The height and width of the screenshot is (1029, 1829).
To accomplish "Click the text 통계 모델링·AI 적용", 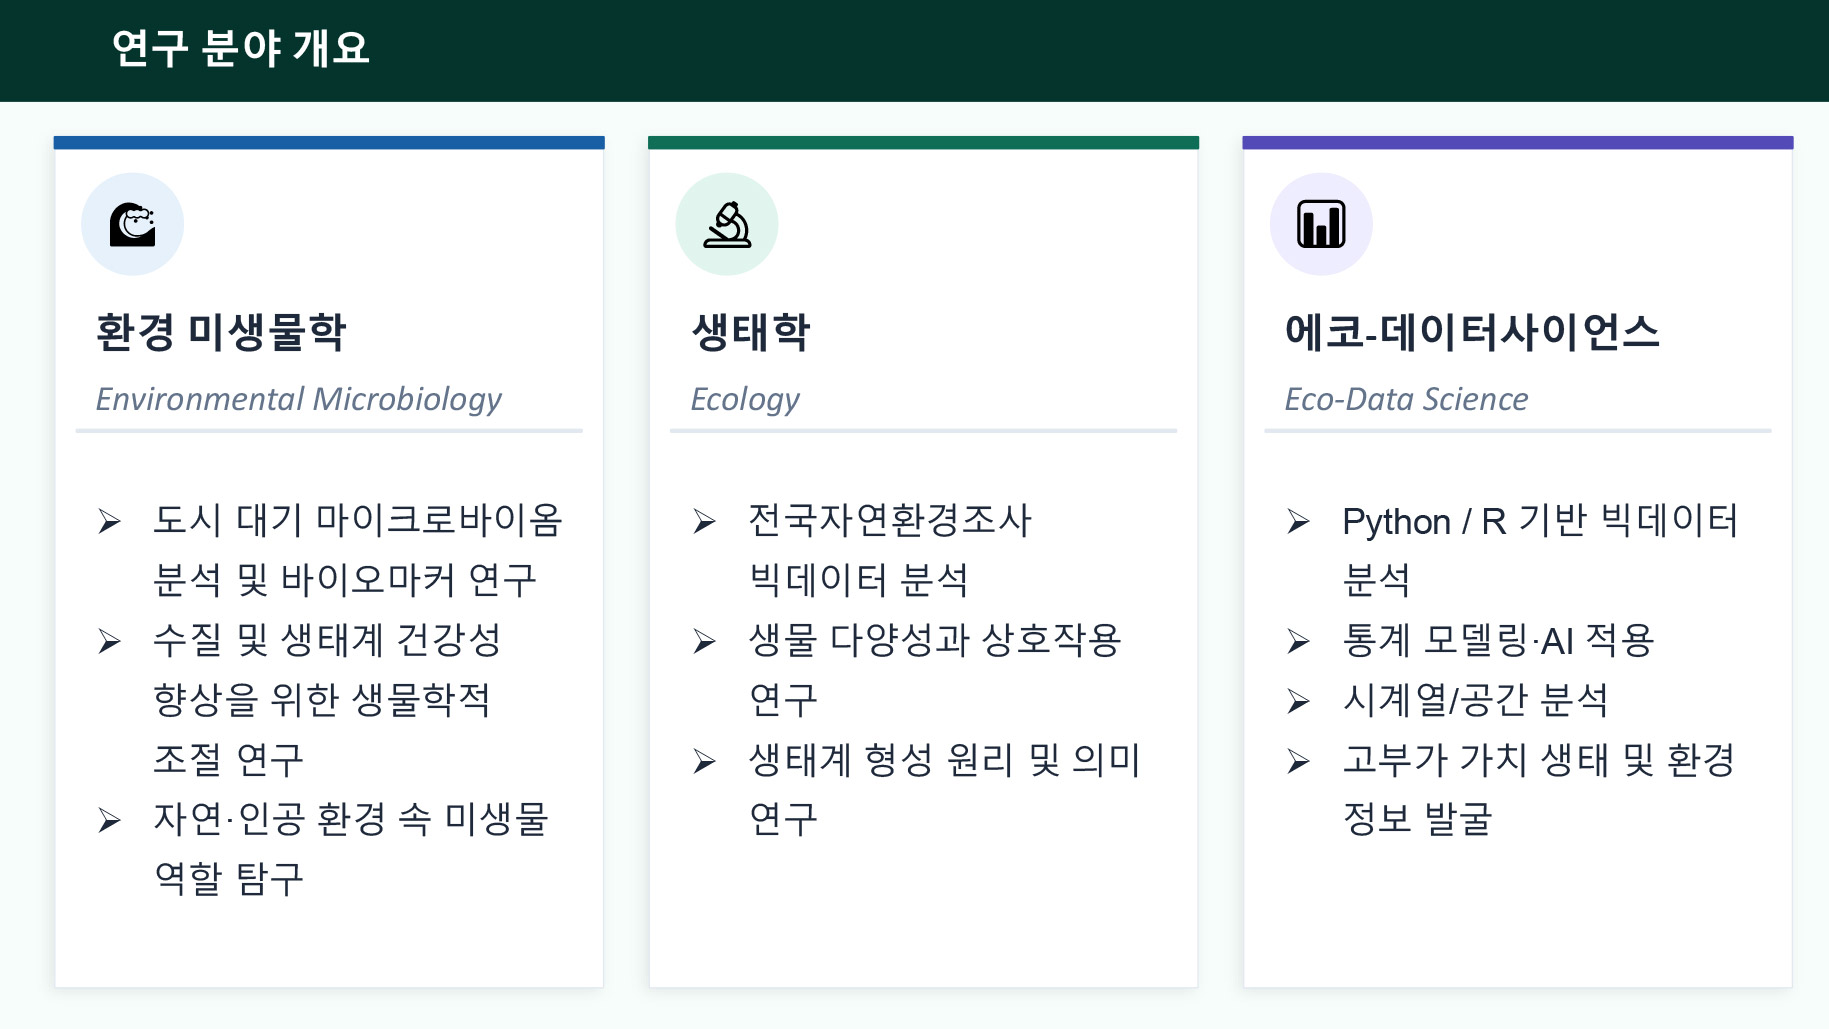I will click(x=1498, y=640).
